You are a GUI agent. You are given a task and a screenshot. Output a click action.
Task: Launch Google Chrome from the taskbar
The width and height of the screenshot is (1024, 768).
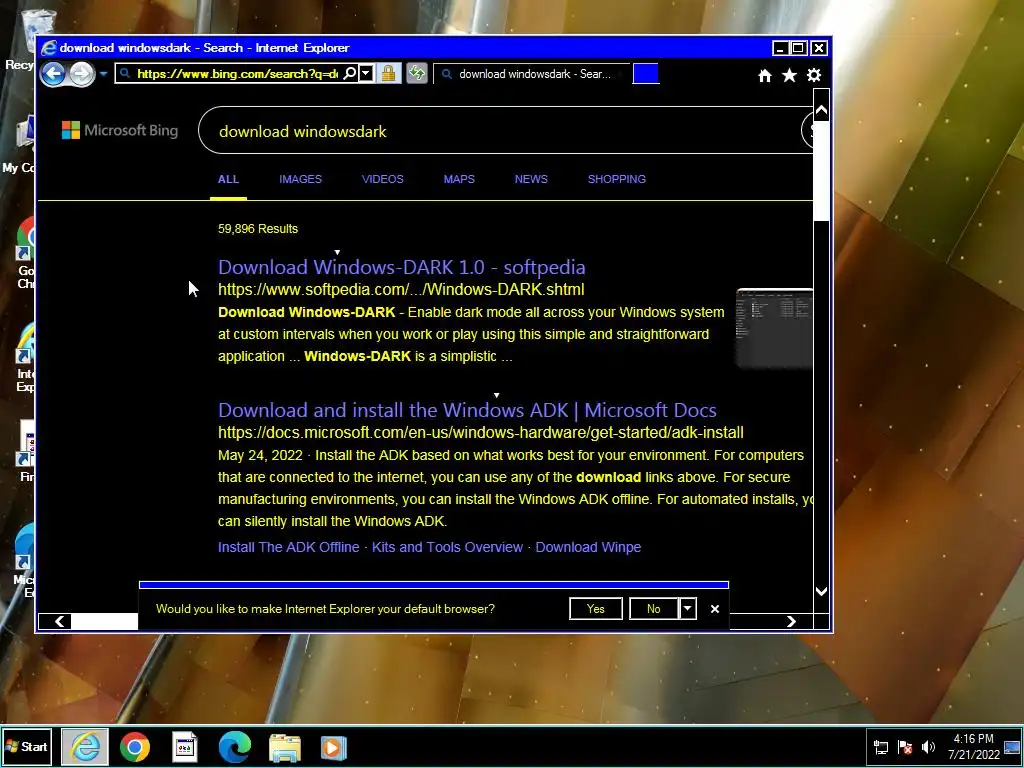(x=135, y=747)
